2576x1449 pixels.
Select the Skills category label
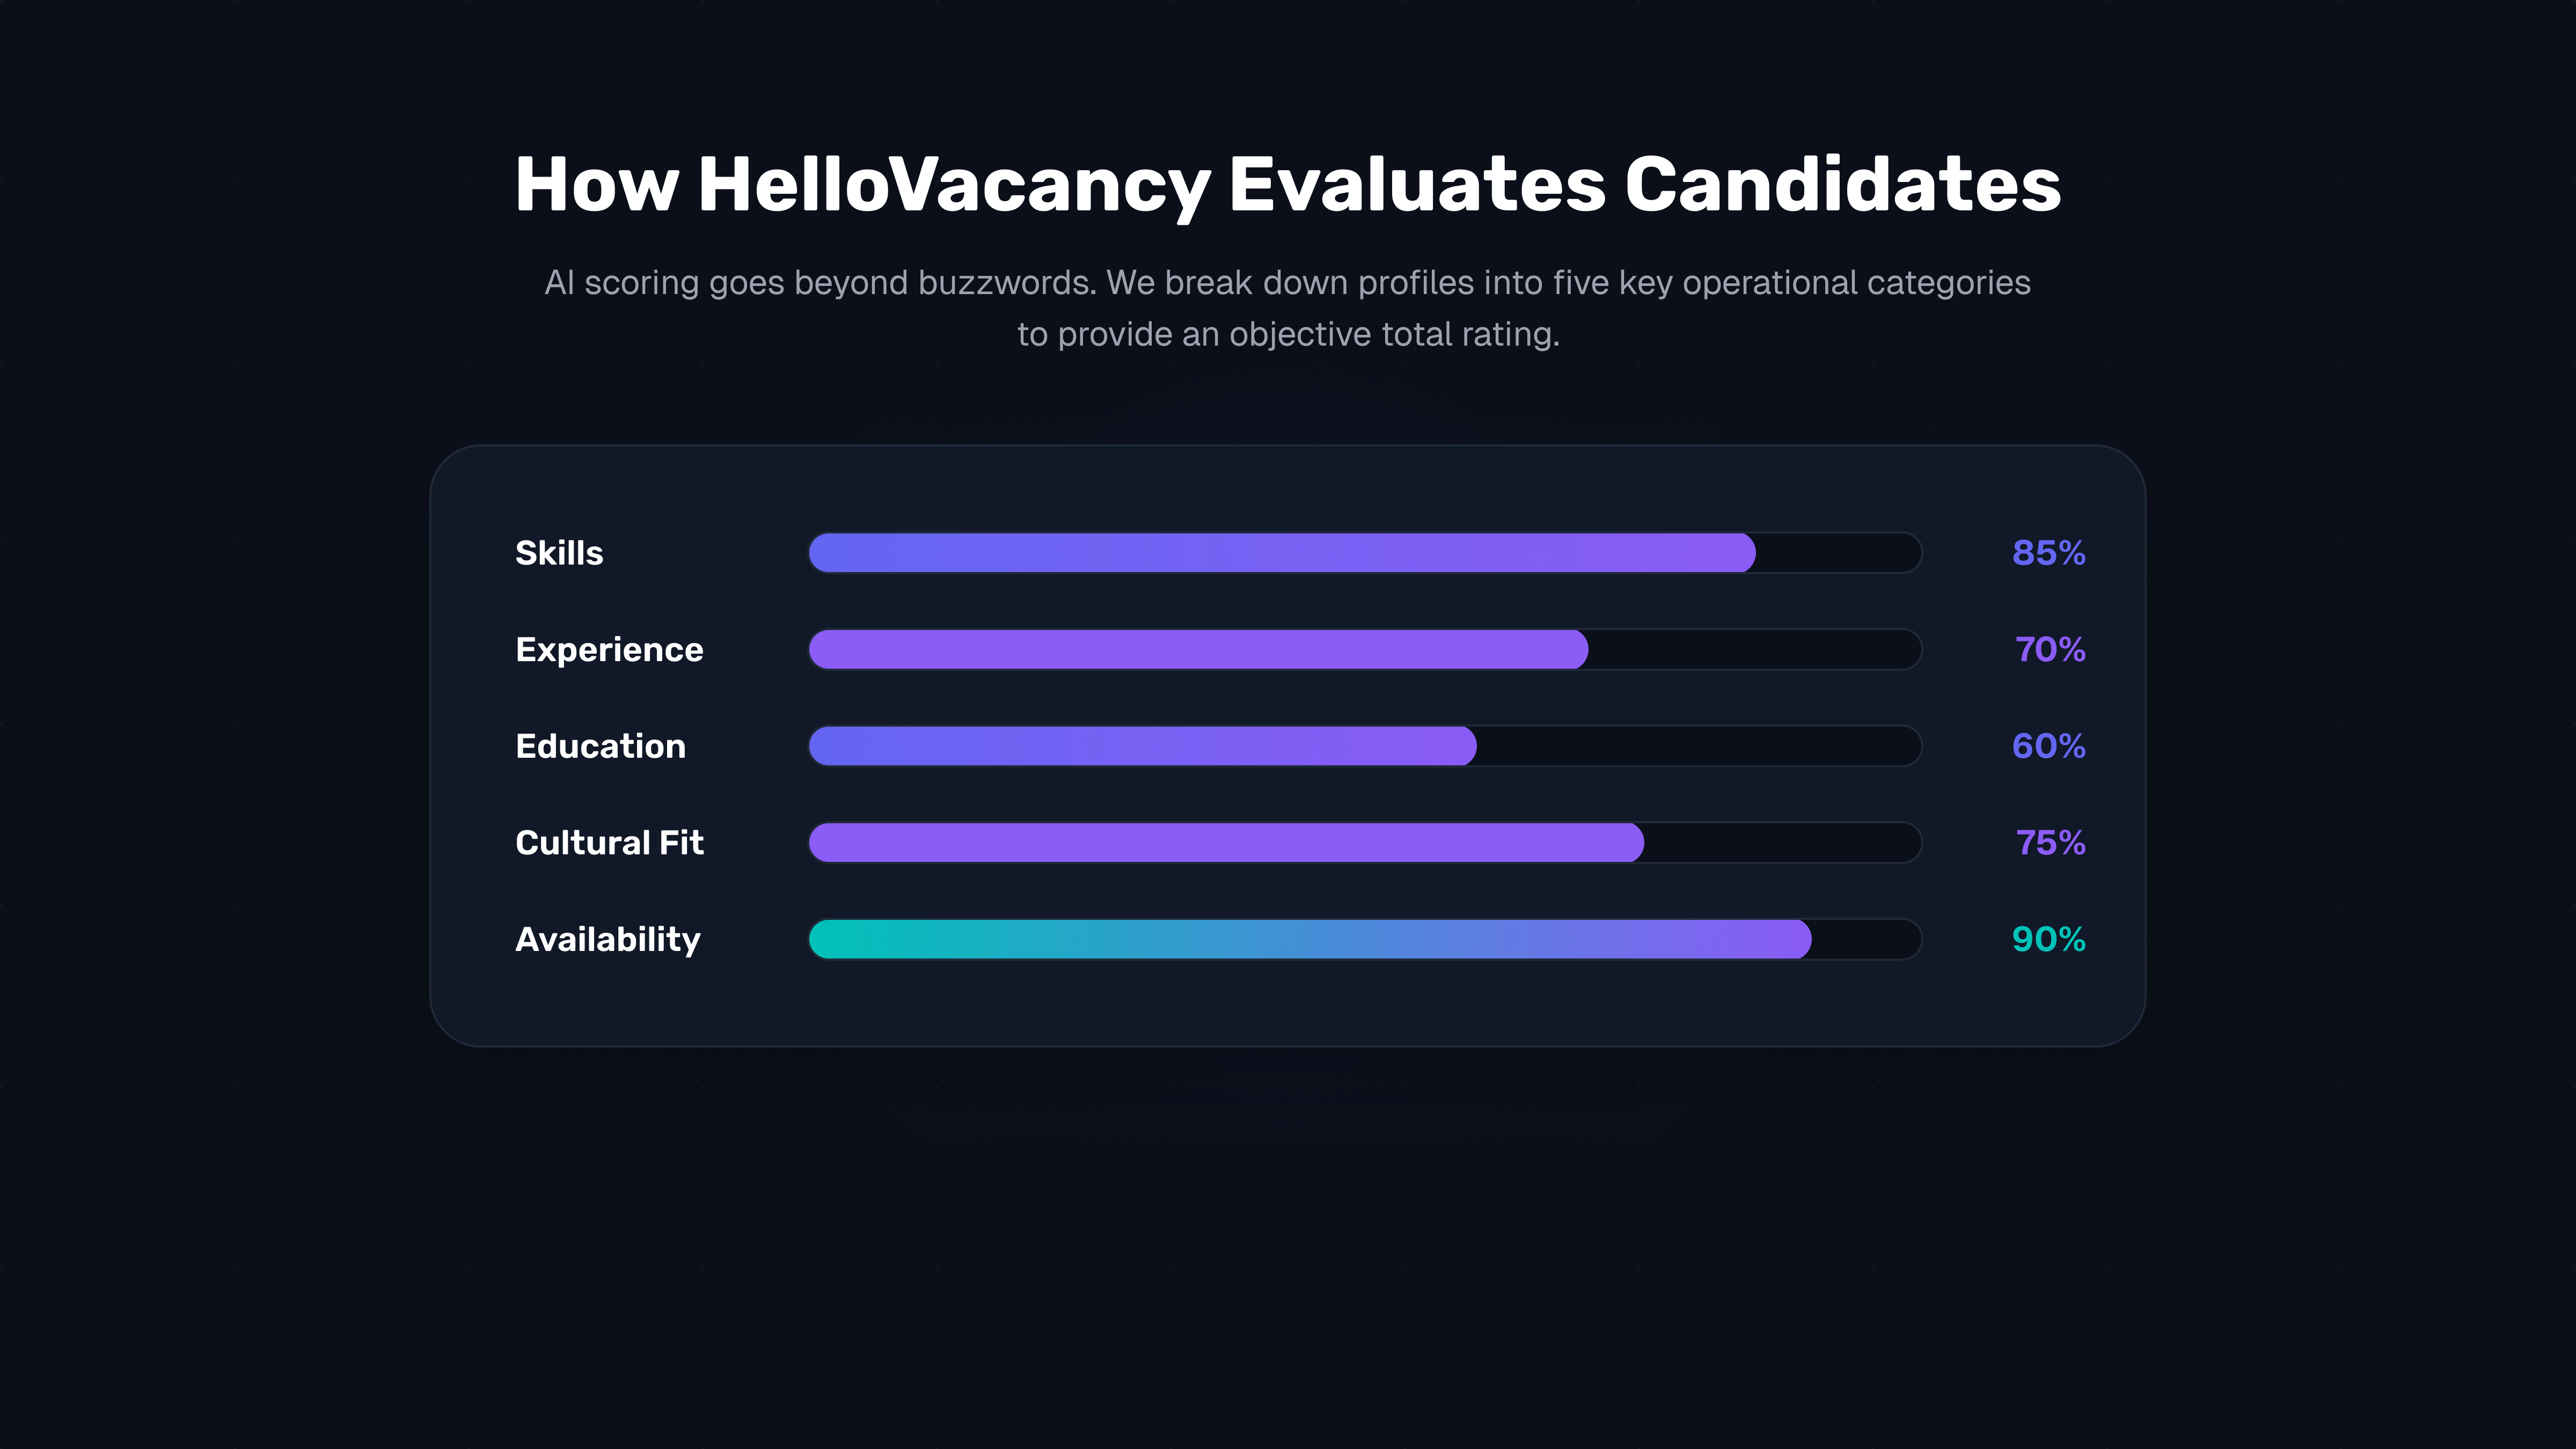559,553
